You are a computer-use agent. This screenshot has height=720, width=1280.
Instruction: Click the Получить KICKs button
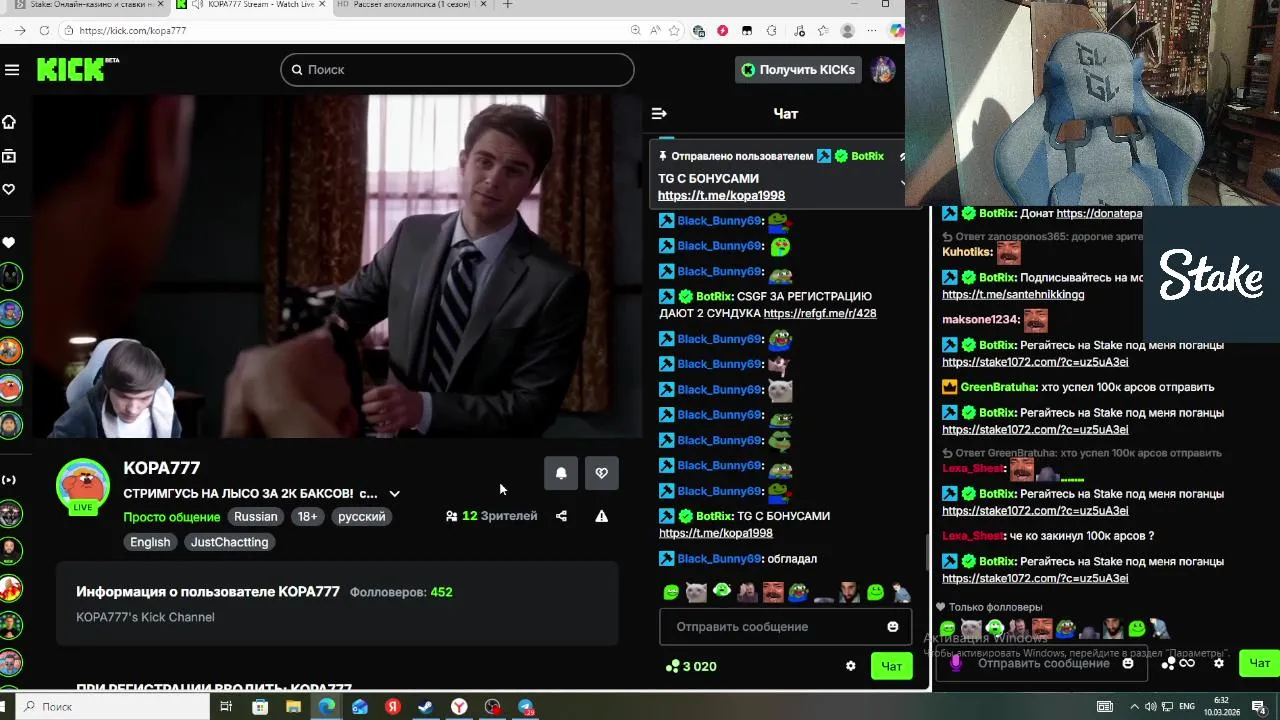tap(798, 69)
